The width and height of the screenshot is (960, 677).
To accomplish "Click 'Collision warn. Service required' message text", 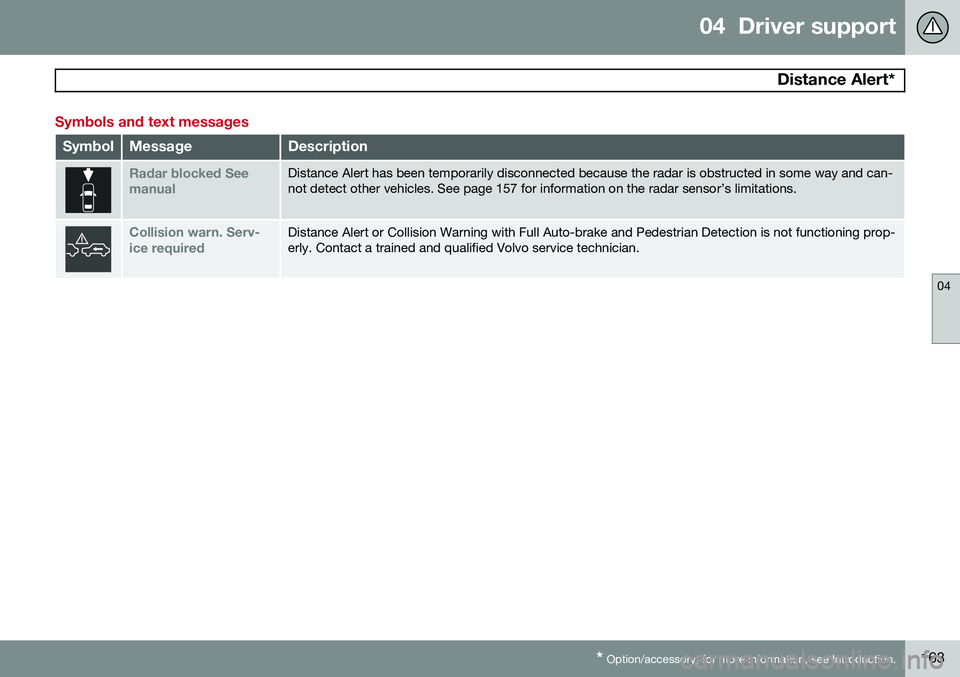I will click(194, 240).
